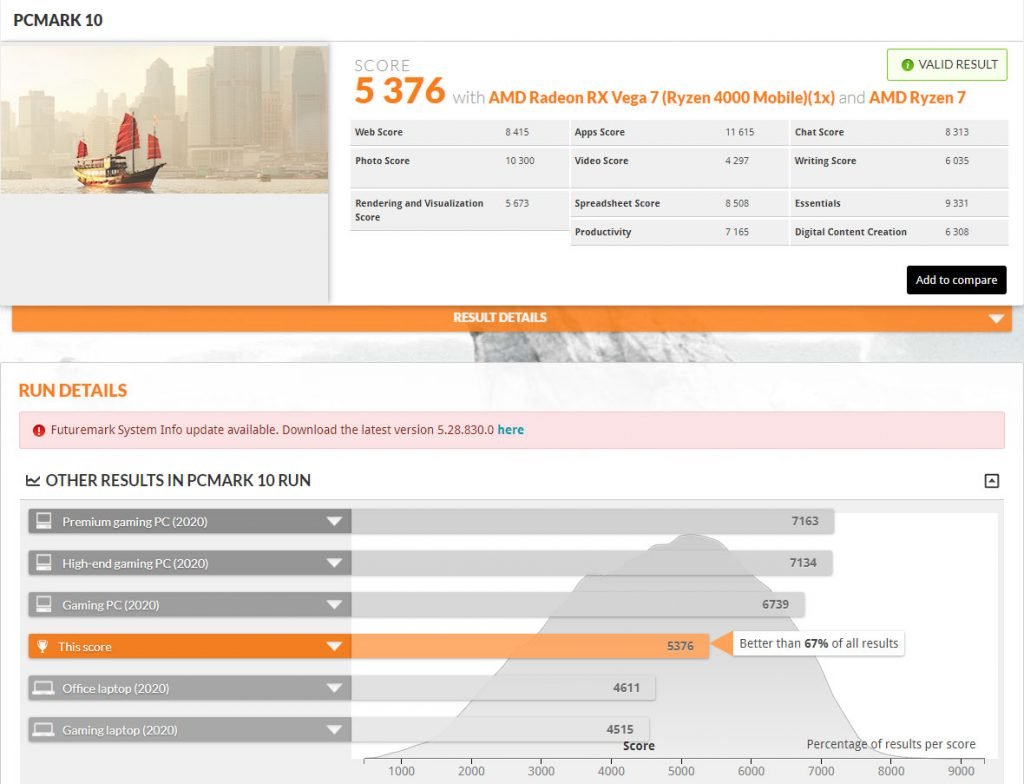Expand the Premium gaming PC (2020) dropdown arrow
Image resolution: width=1024 pixels, height=784 pixels.
point(334,521)
